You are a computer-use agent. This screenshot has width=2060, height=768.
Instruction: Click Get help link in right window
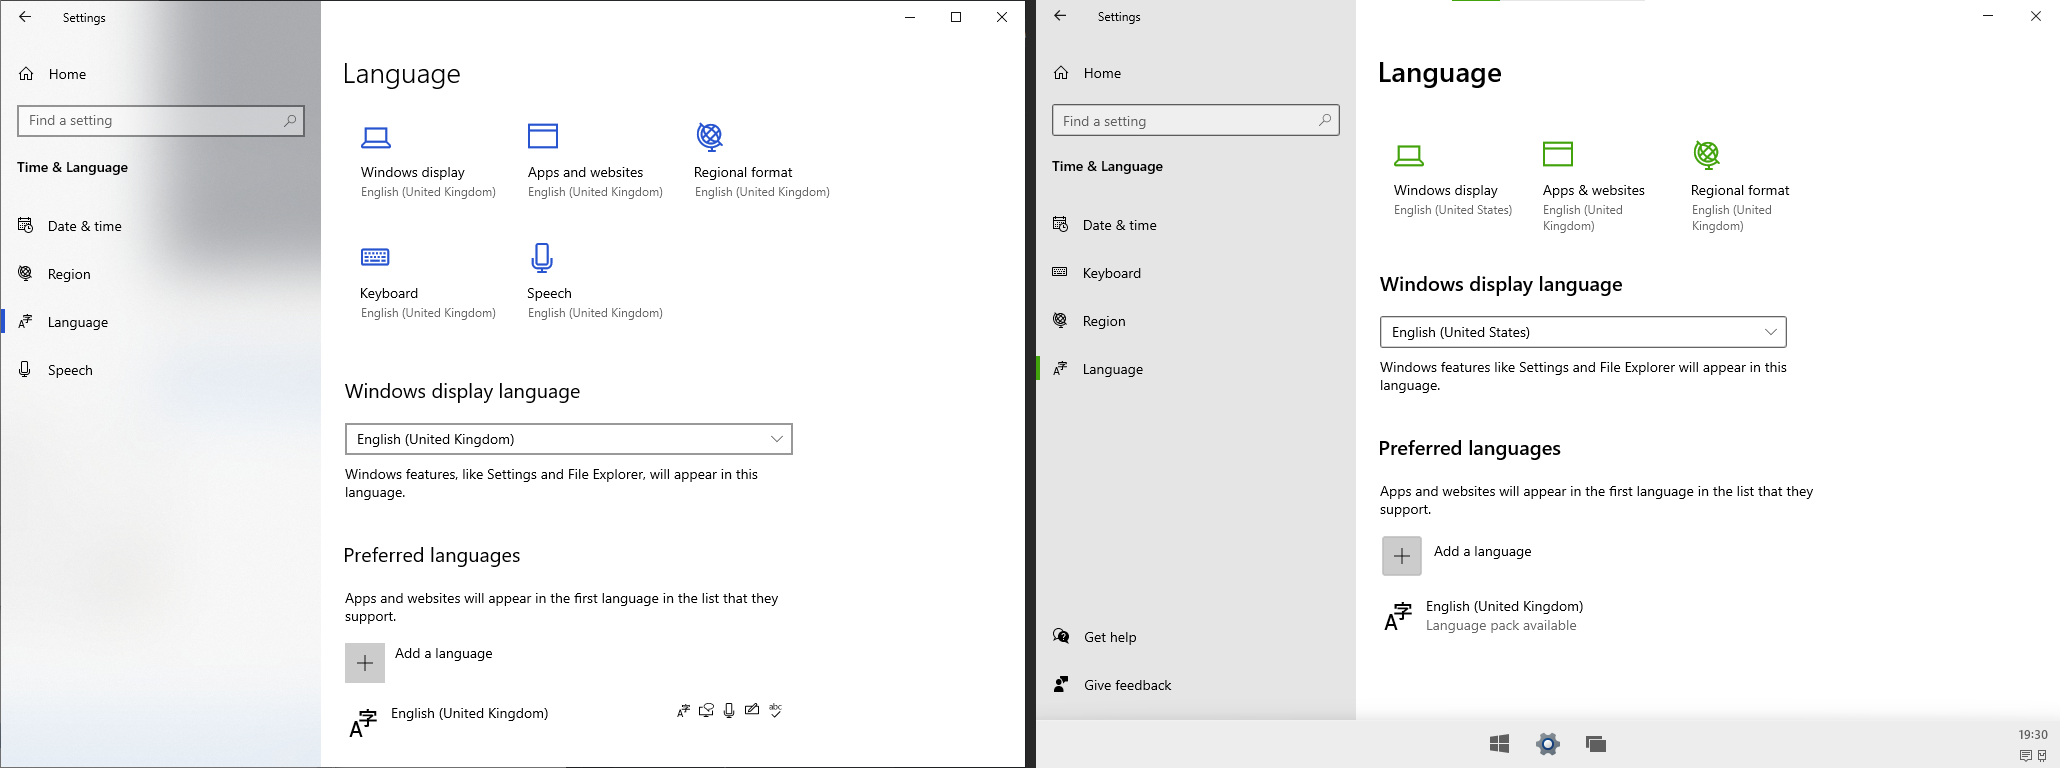click(x=1110, y=637)
